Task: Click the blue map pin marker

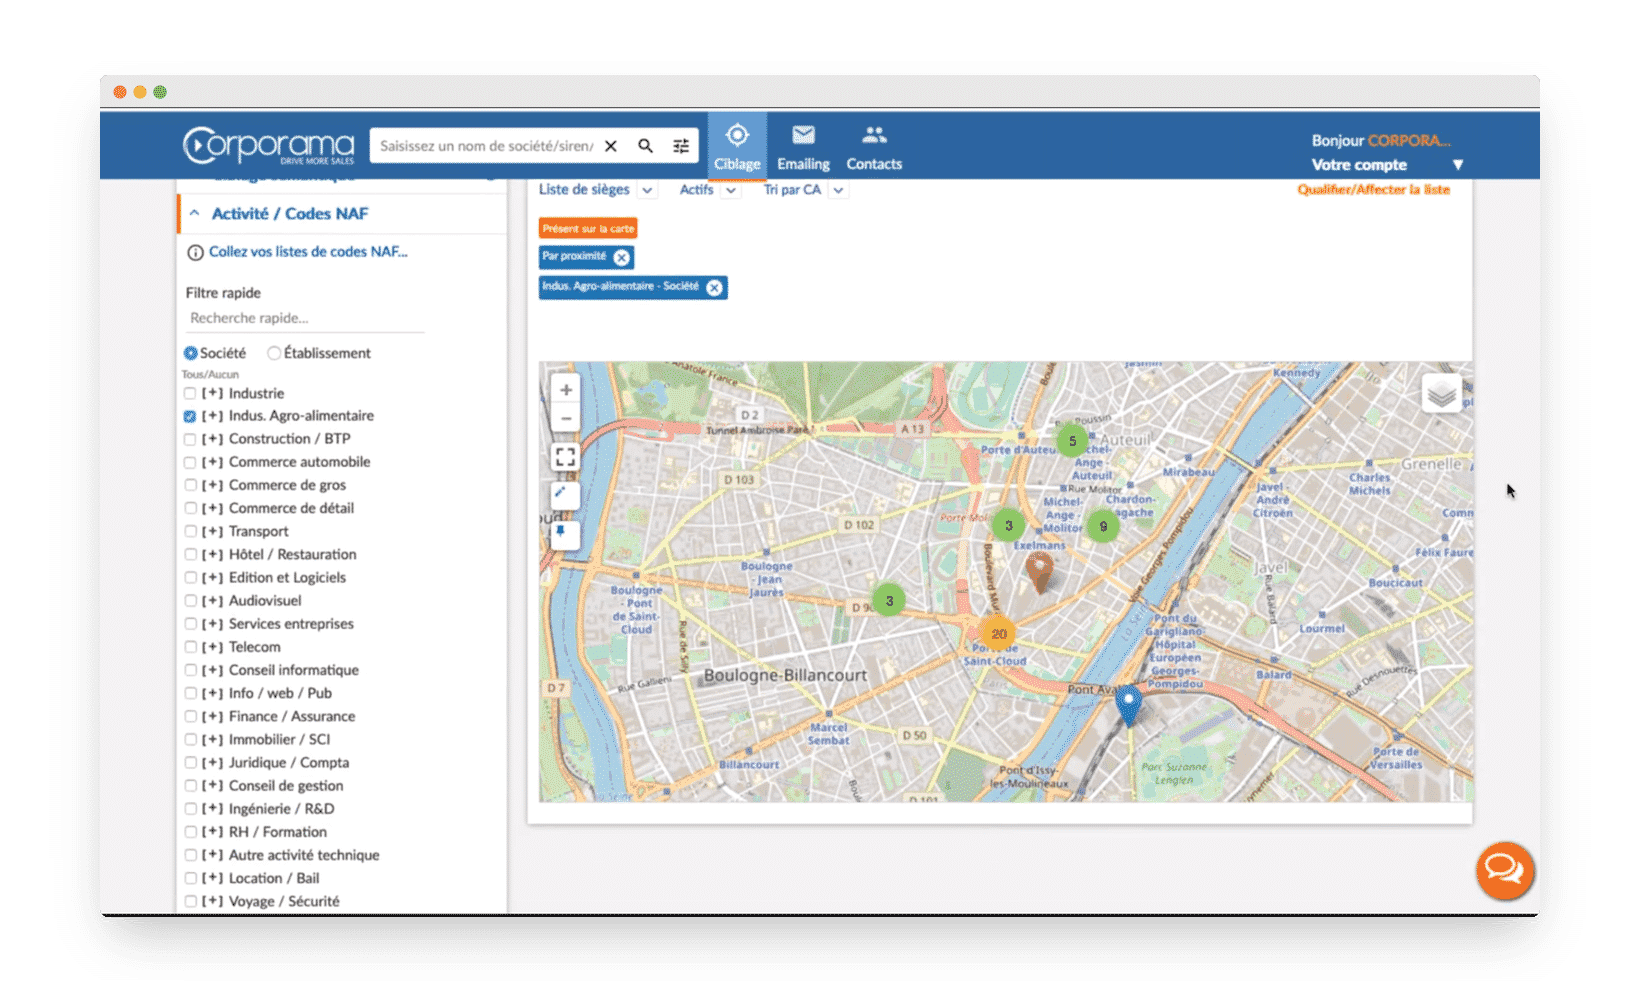Action: point(1128,705)
